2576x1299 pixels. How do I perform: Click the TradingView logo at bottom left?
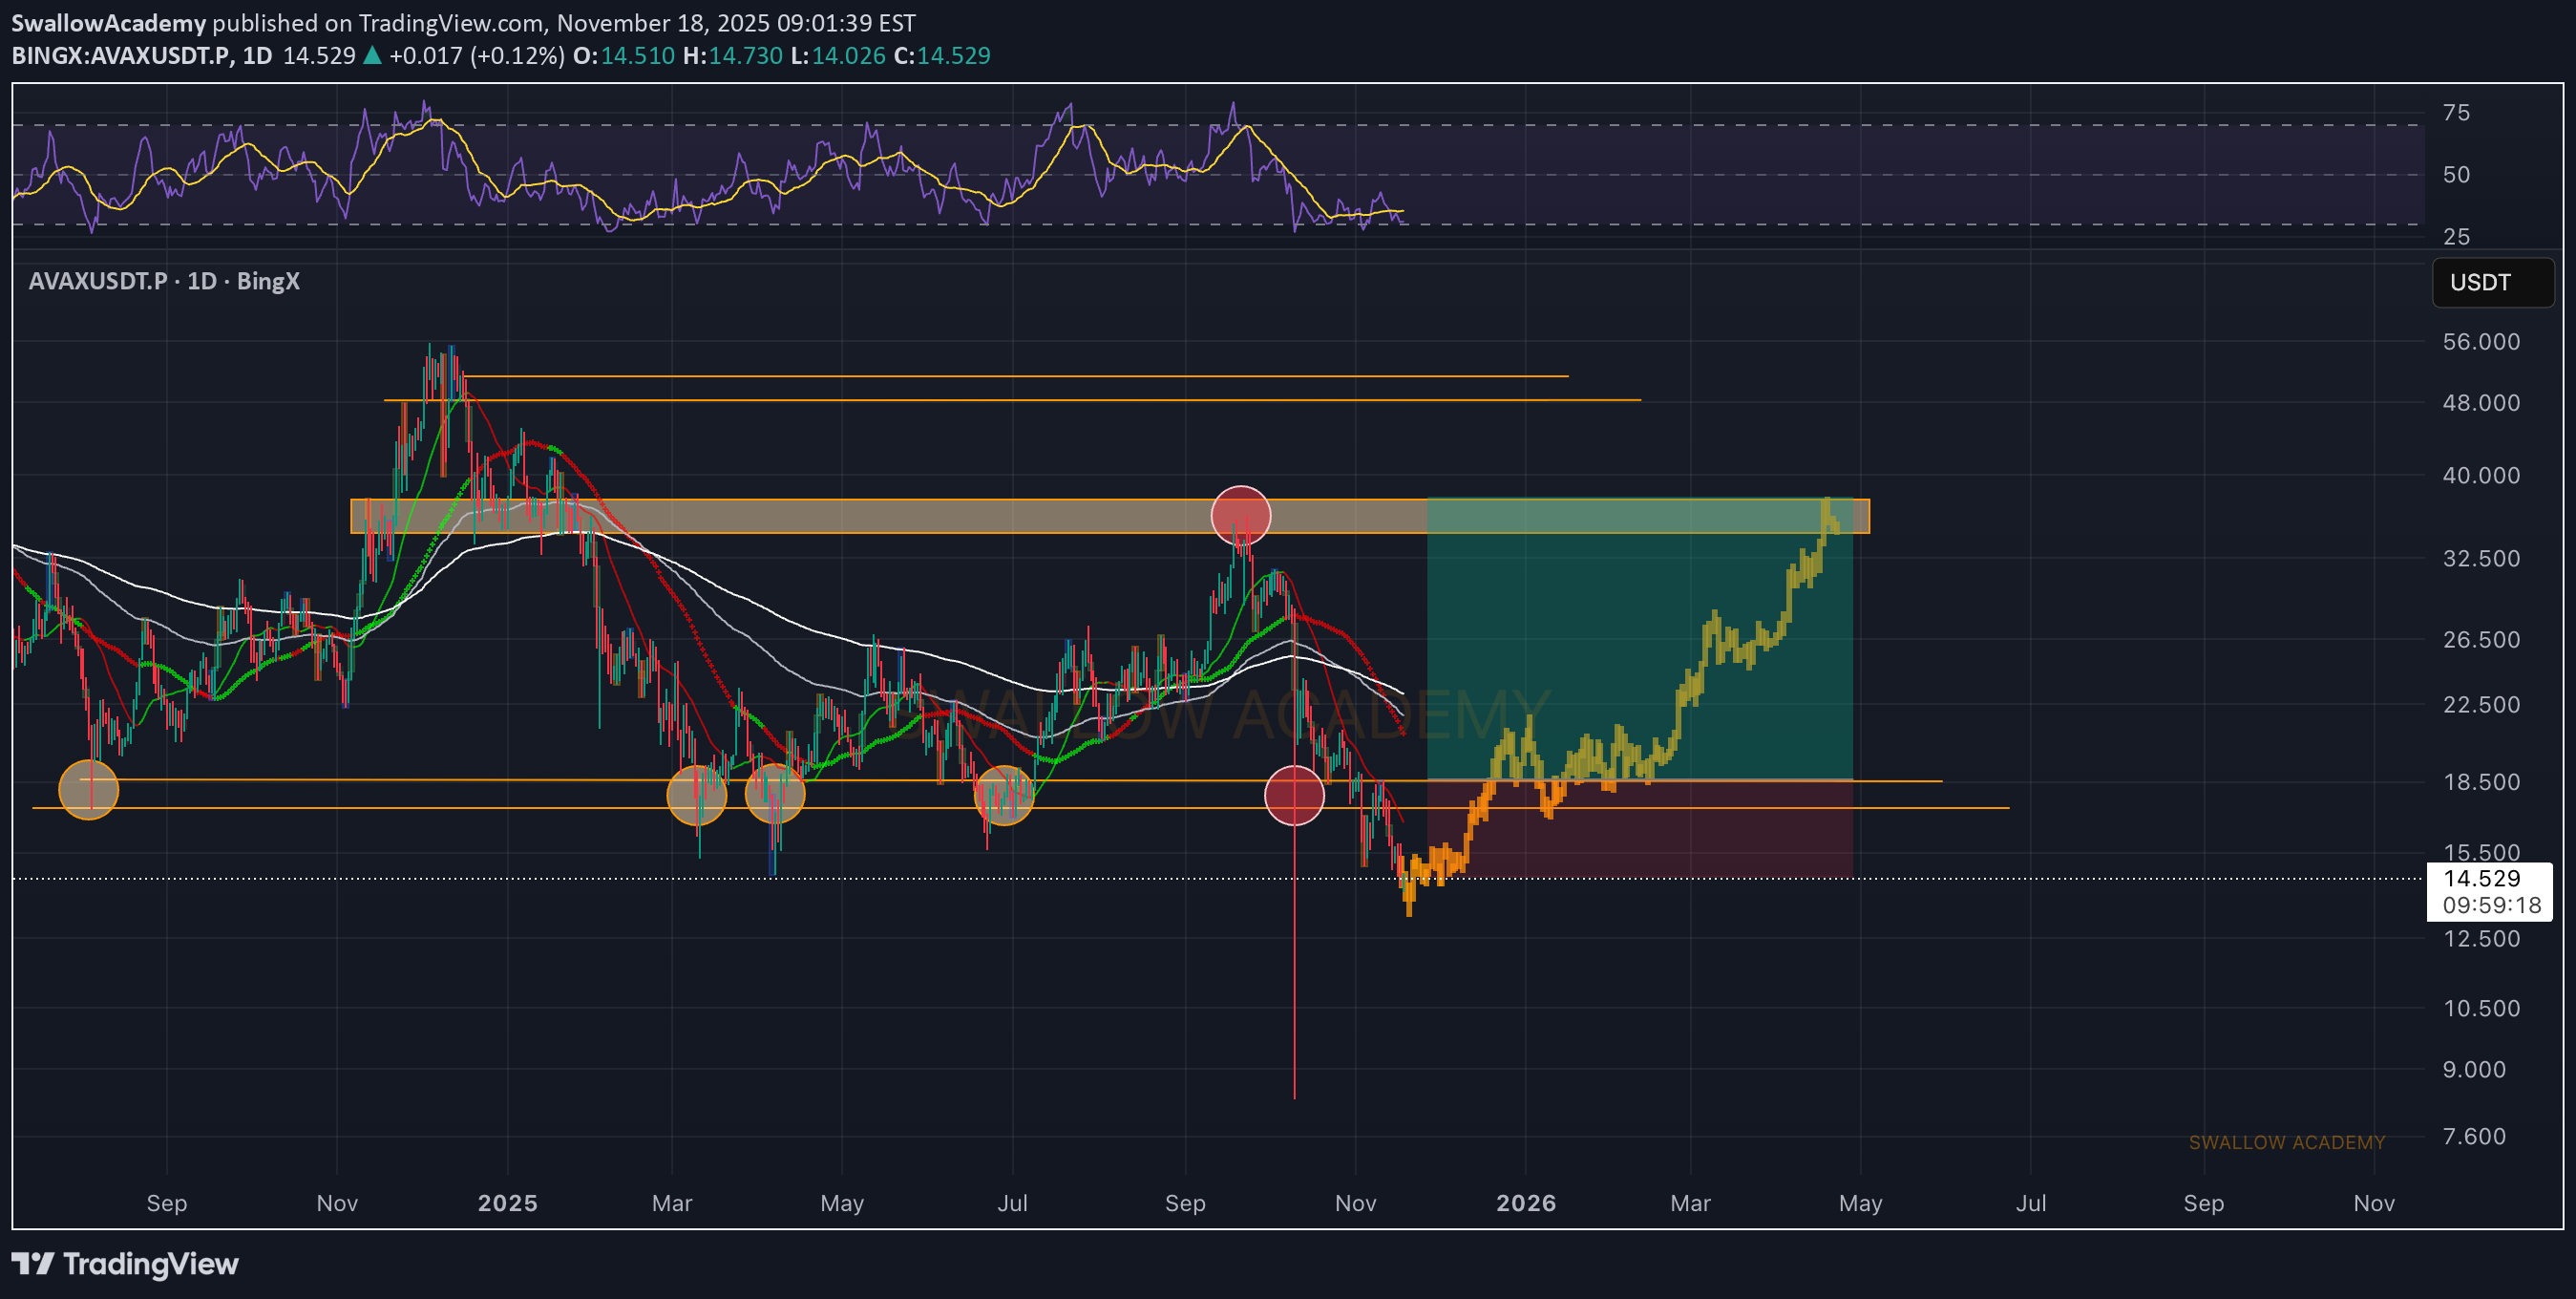coord(125,1264)
